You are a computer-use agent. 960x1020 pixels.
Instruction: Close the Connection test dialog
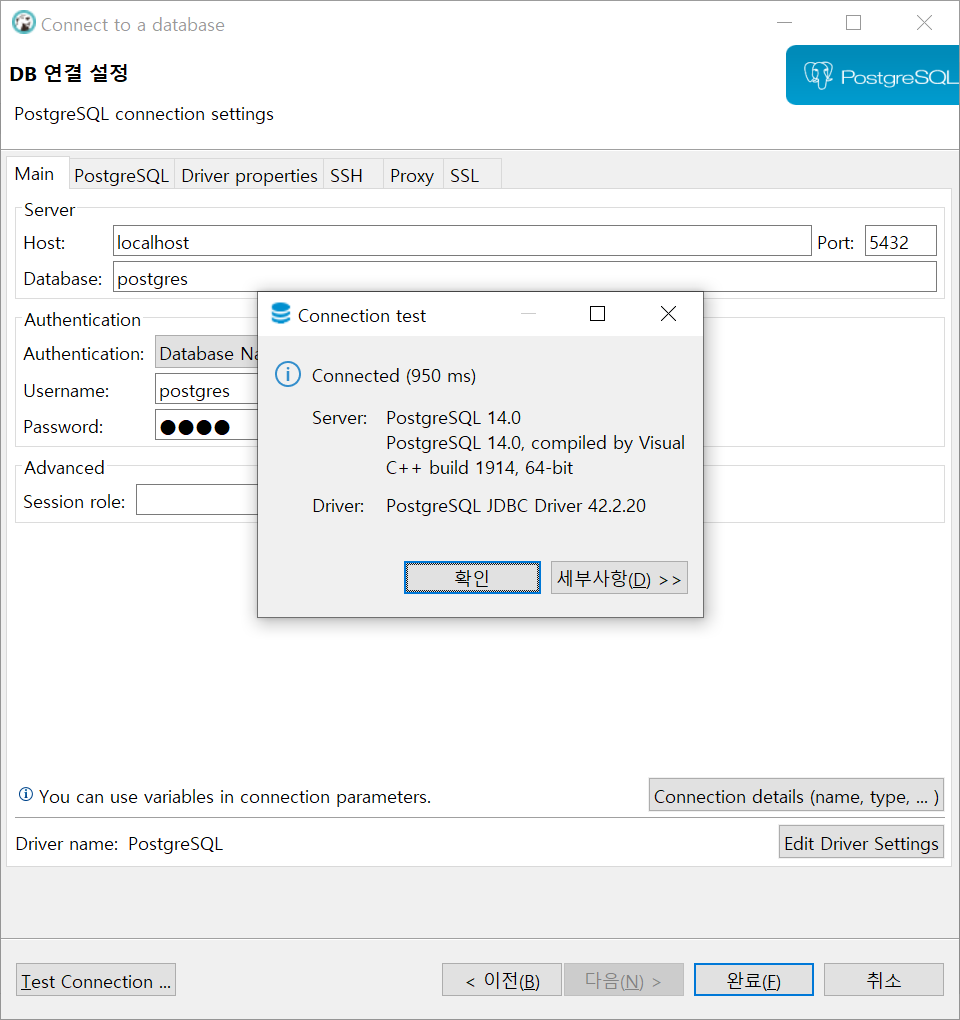click(668, 314)
